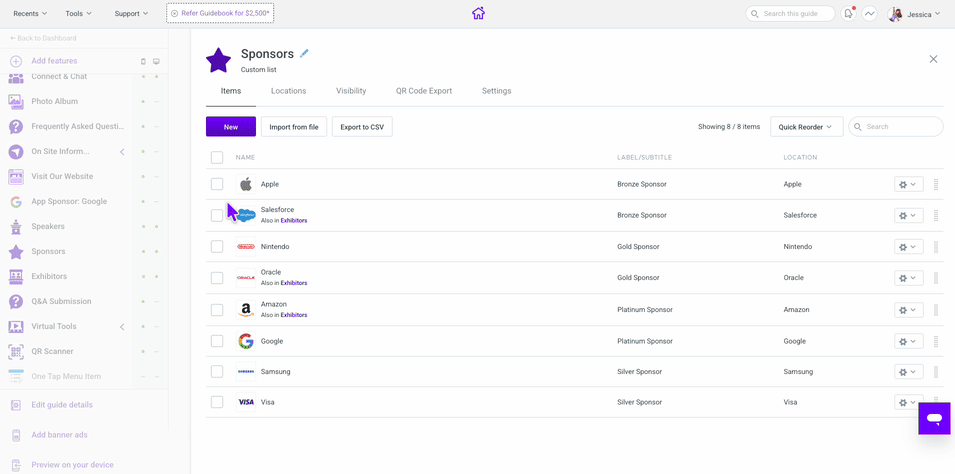Open Exhibitors link under Salesforce
Image resolution: width=955 pixels, height=474 pixels.
coord(294,221)
